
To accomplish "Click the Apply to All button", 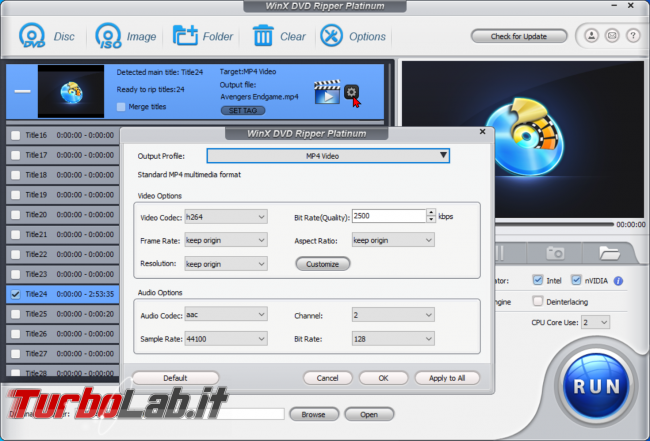I will pyautogui.click(x=447, y=378).
